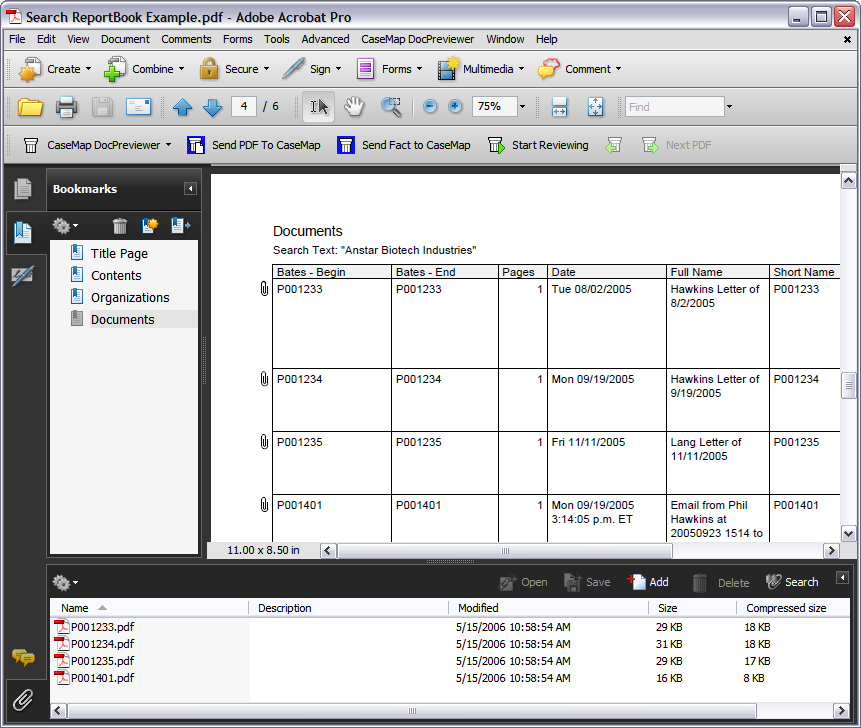
Task: Click Send PDF To CaseMap button
Action: pos(254,145)
